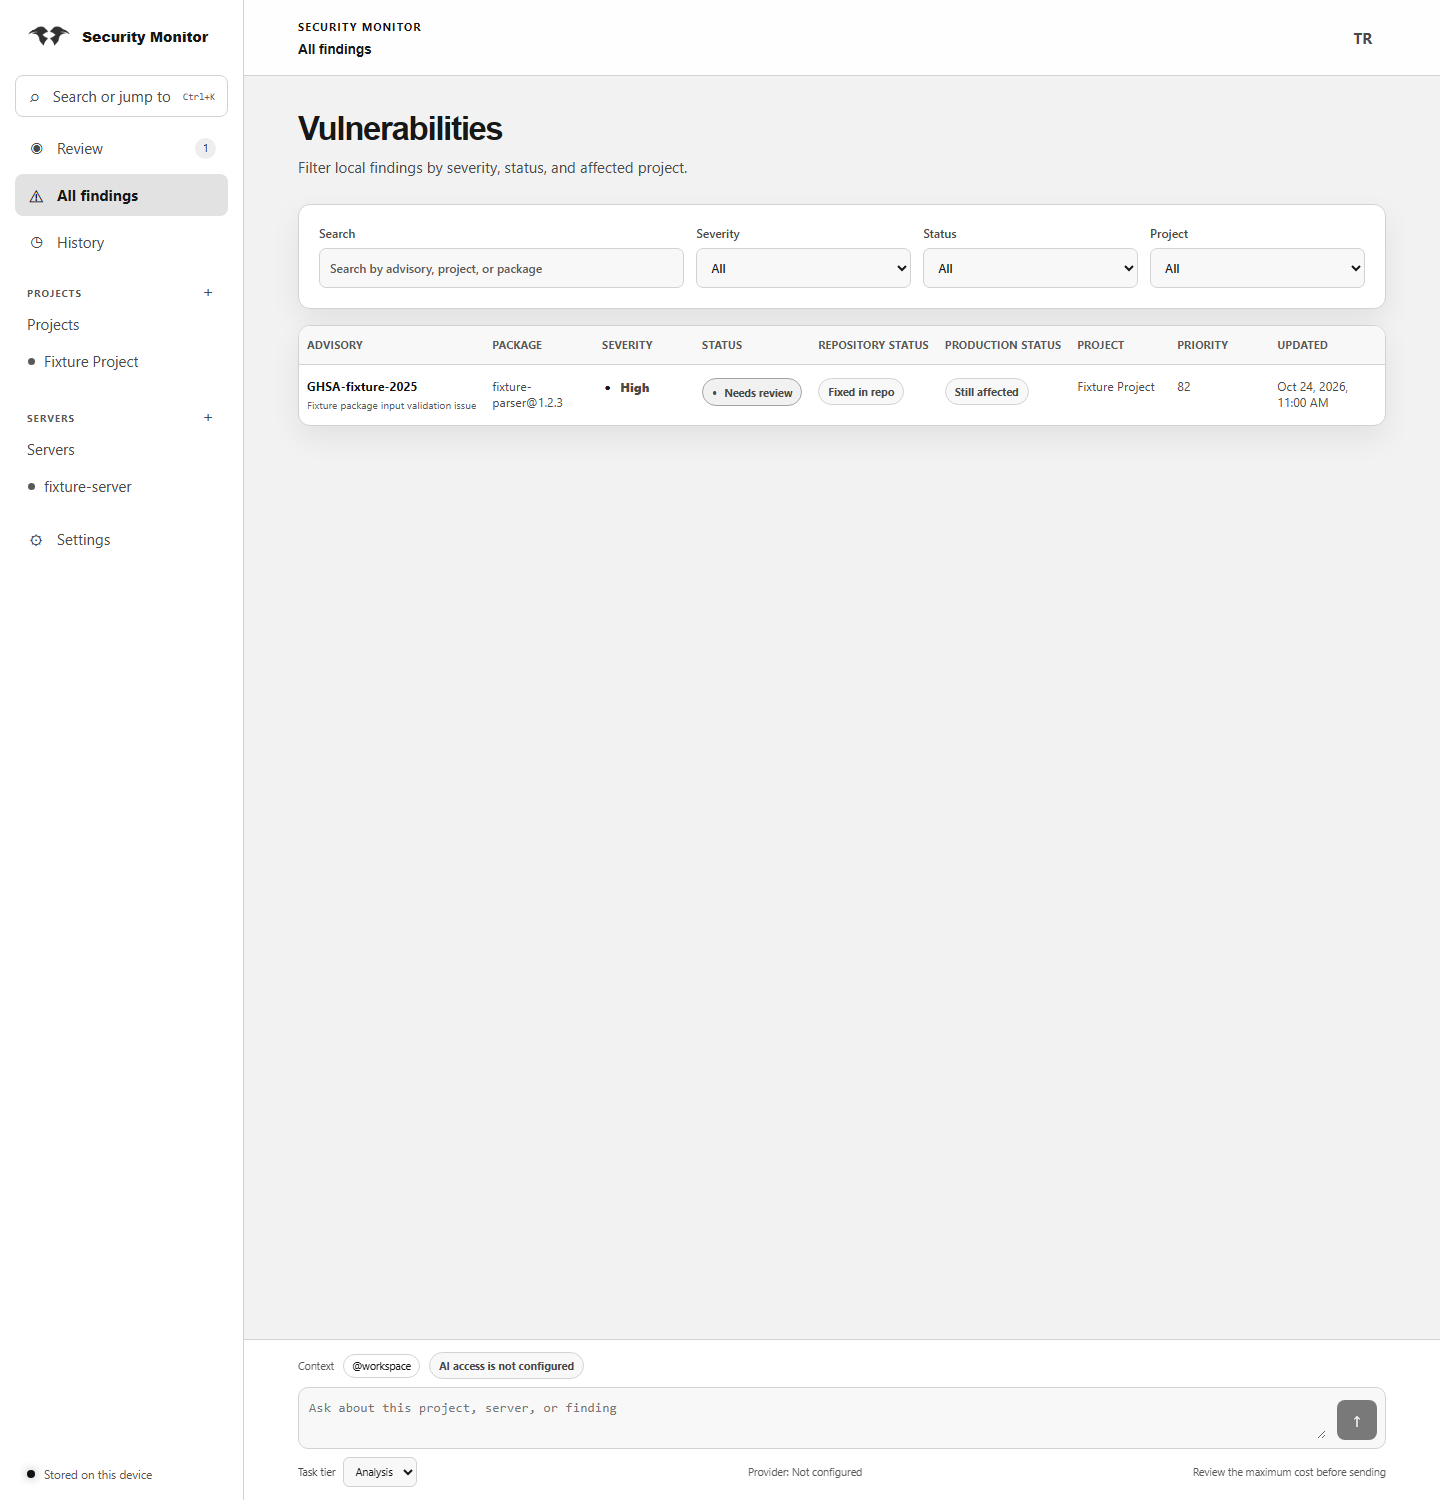Click the History clock icon
Screen dimensions: 1440x1500
point(37,243)
